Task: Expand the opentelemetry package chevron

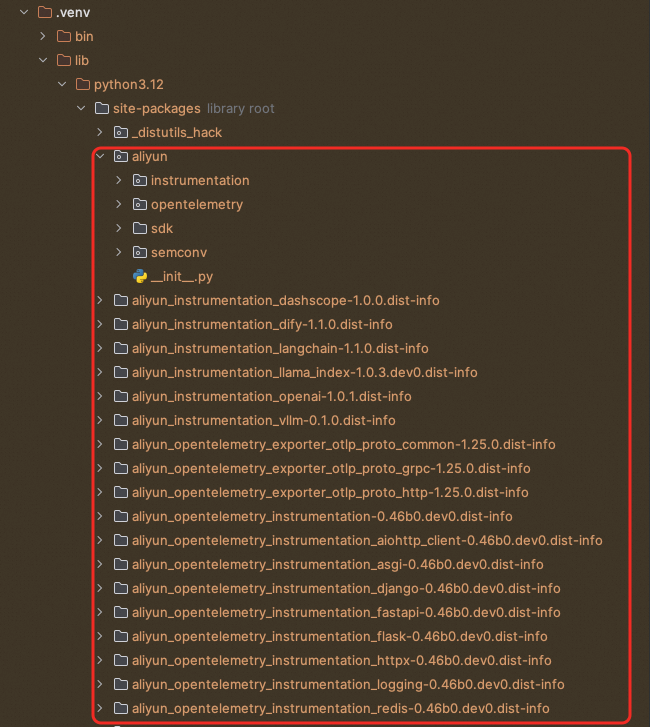Action: click(x=119, y=204)
